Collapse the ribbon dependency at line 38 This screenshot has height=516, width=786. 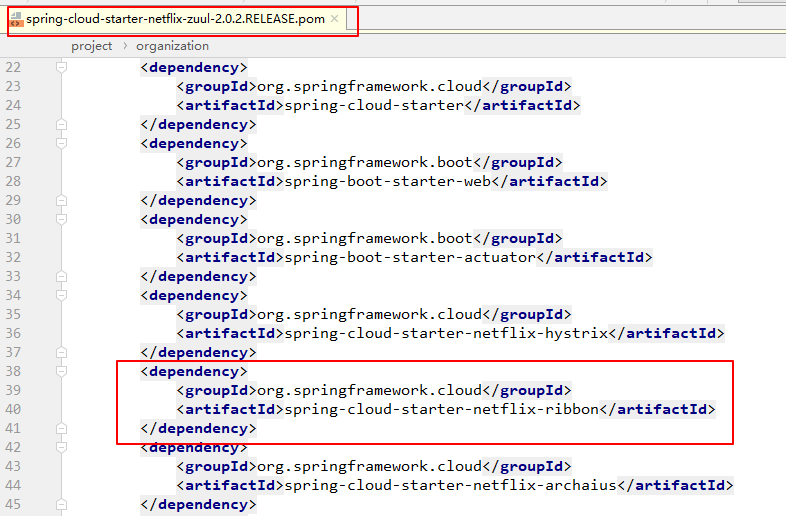pos(61,372)
